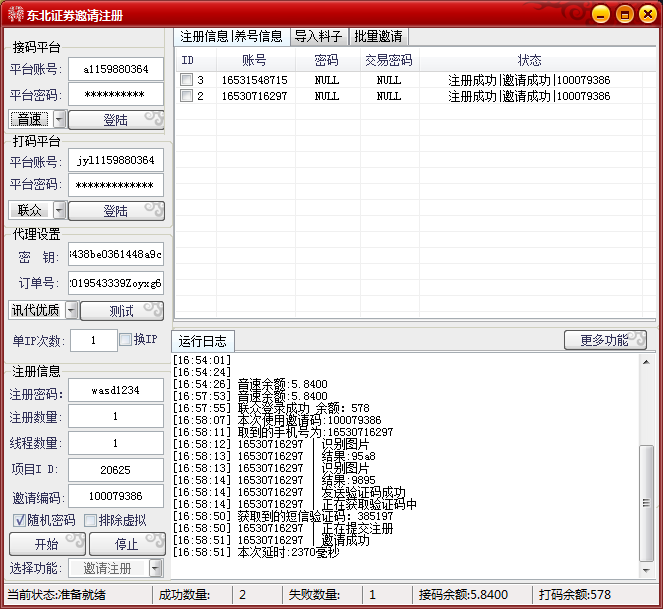Uncheck the 随机密码 checkbox

click(x=19, y=520)
